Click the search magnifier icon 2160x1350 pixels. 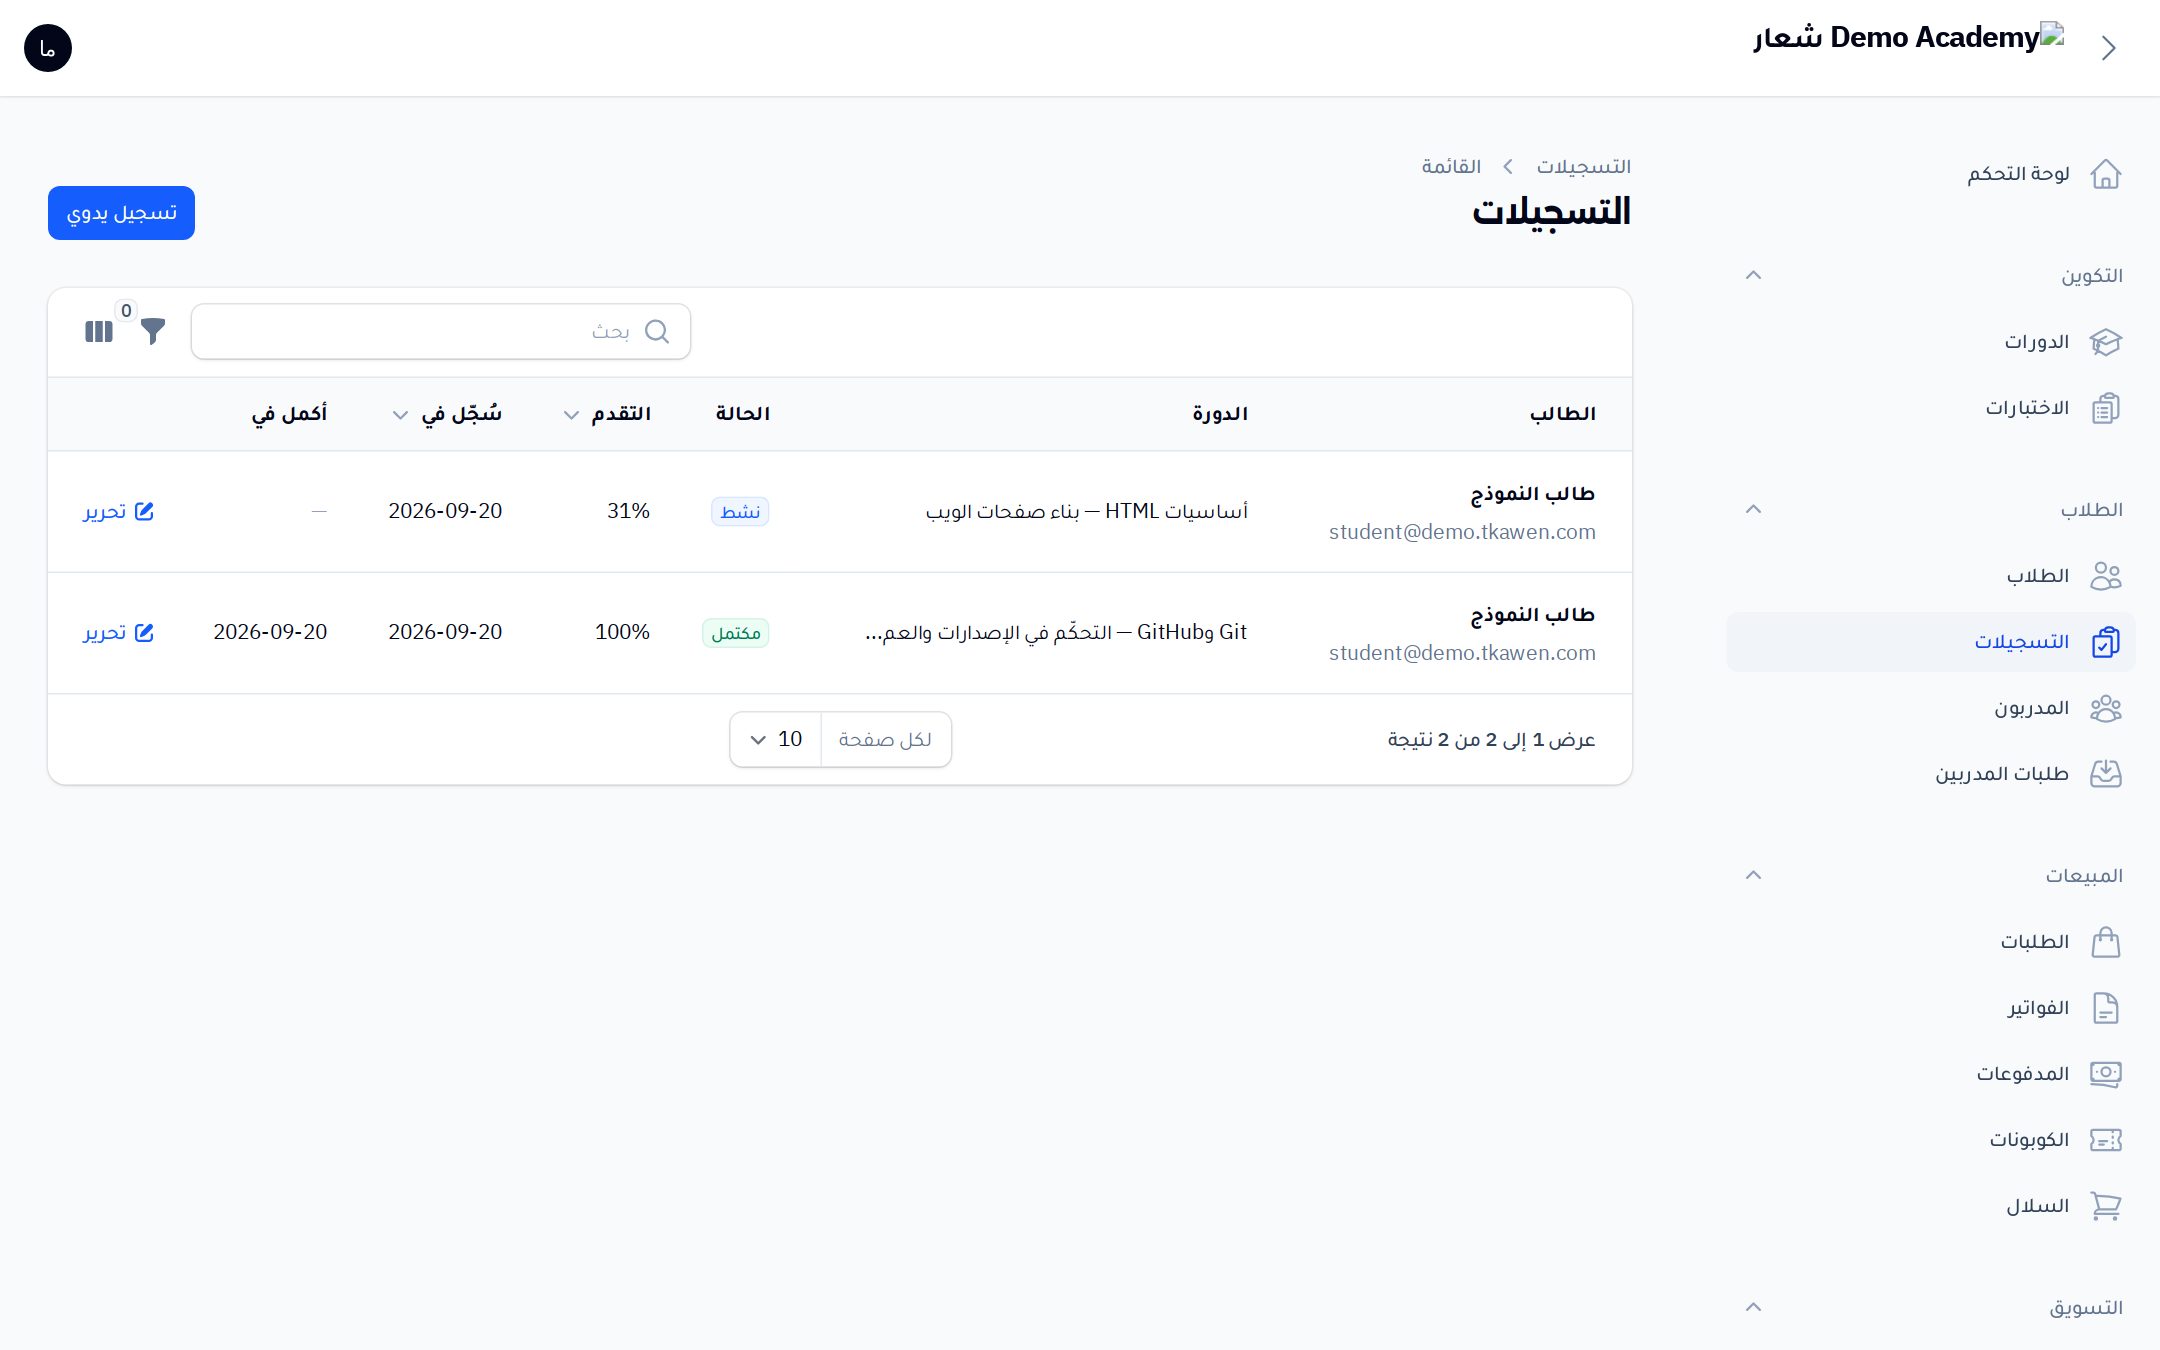[657, 331]
